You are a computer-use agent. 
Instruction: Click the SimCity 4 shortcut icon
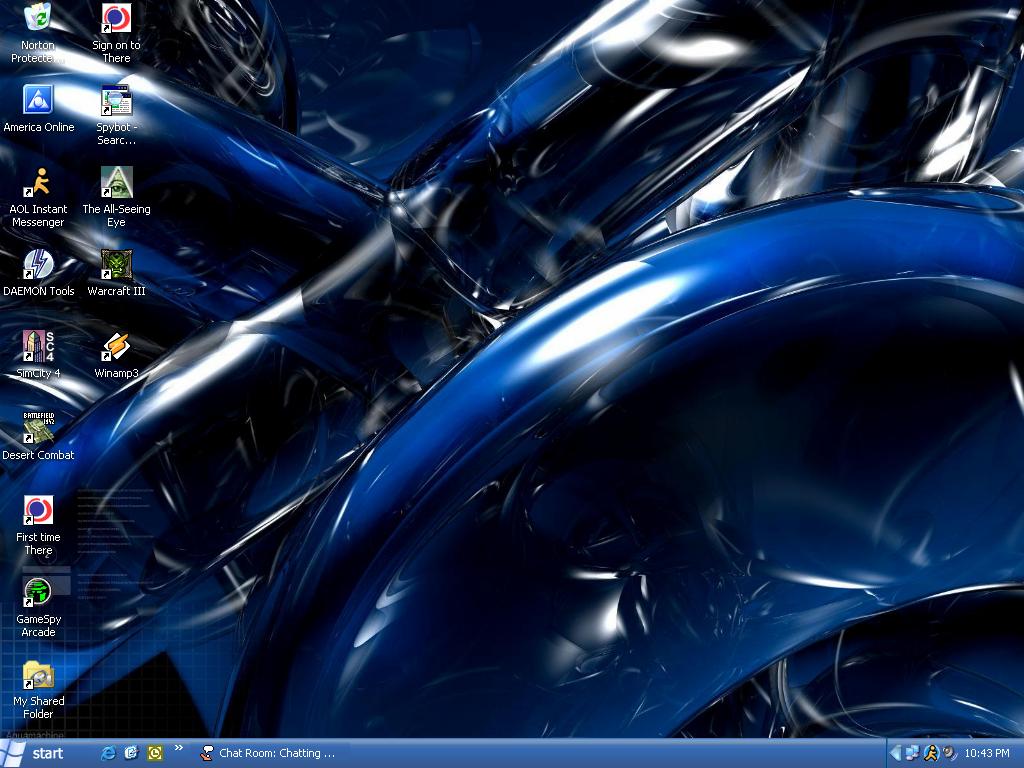point(38,346)
